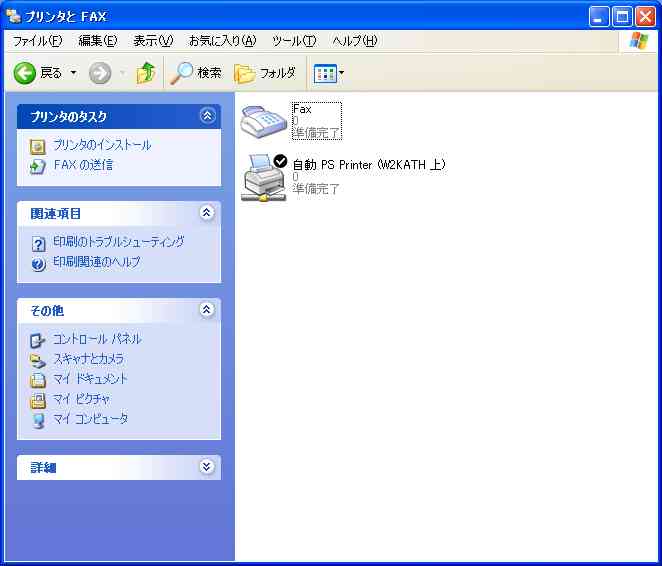Open the Back button history dropdown arrow
662x566 pixels.
click(x=73, y=73)
